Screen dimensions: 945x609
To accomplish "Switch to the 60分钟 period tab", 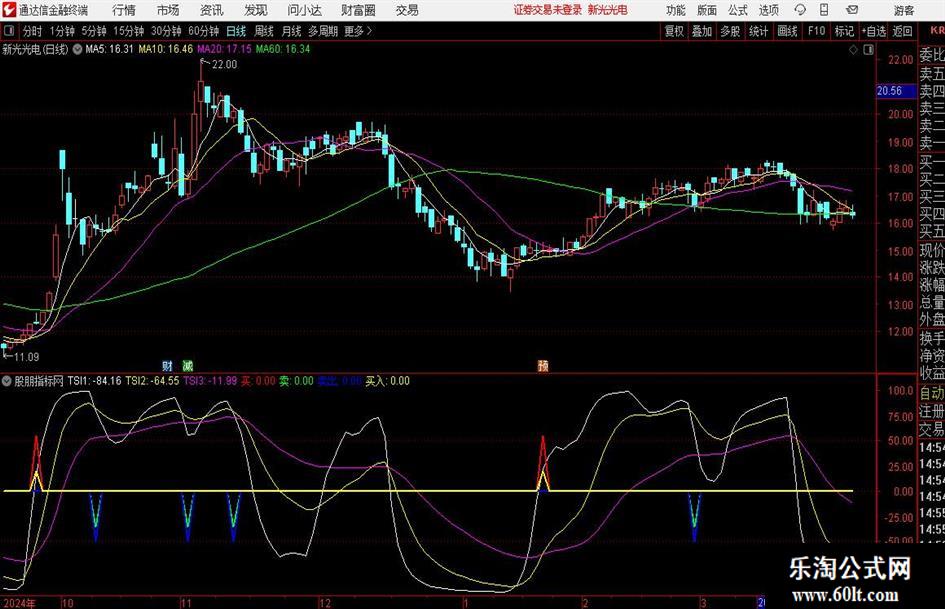I will pos(203,31).
